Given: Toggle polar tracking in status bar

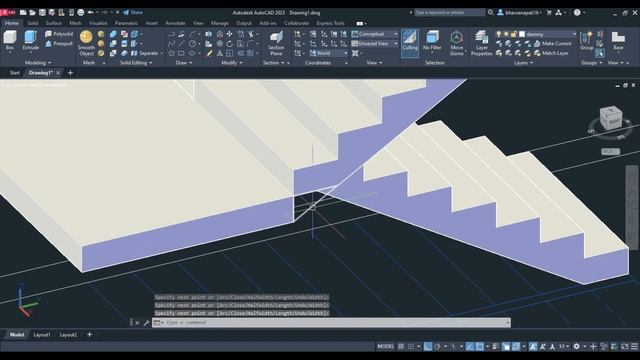Looking at the screenshot, I should coord(438,346).
